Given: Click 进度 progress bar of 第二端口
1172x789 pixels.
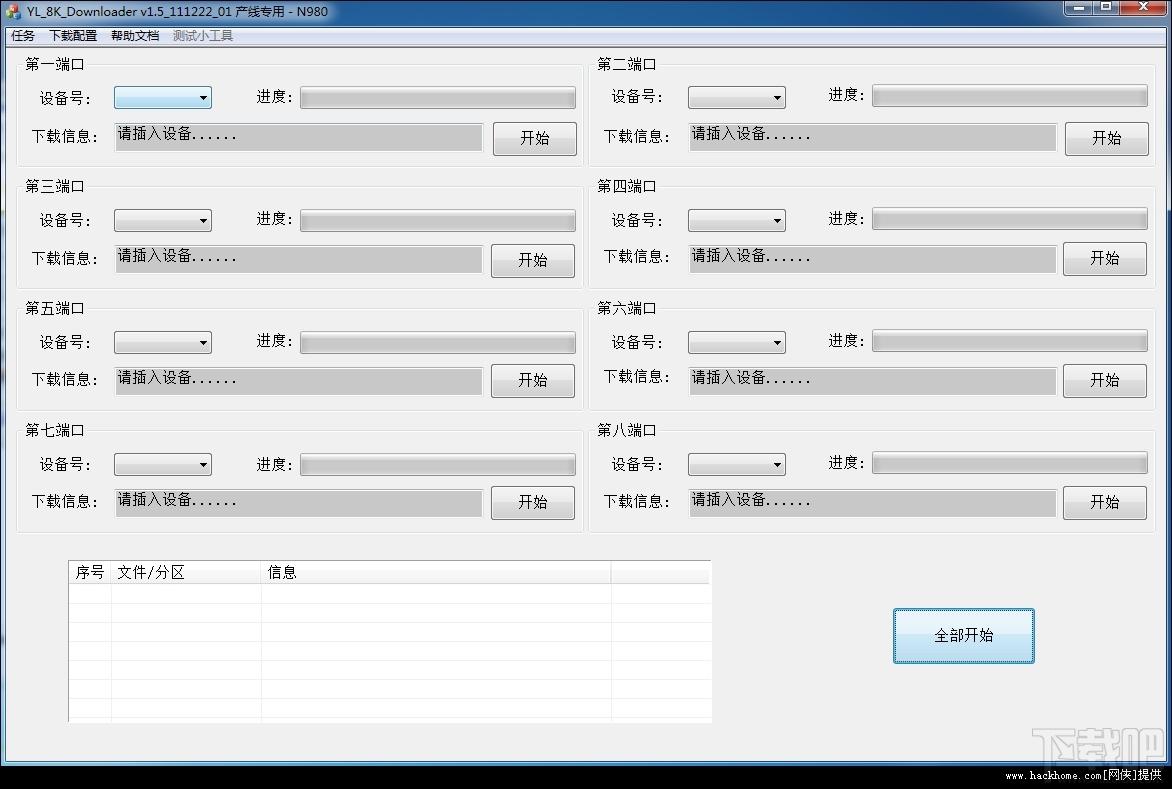Looking at the screenshot, I should [1010, 96].
